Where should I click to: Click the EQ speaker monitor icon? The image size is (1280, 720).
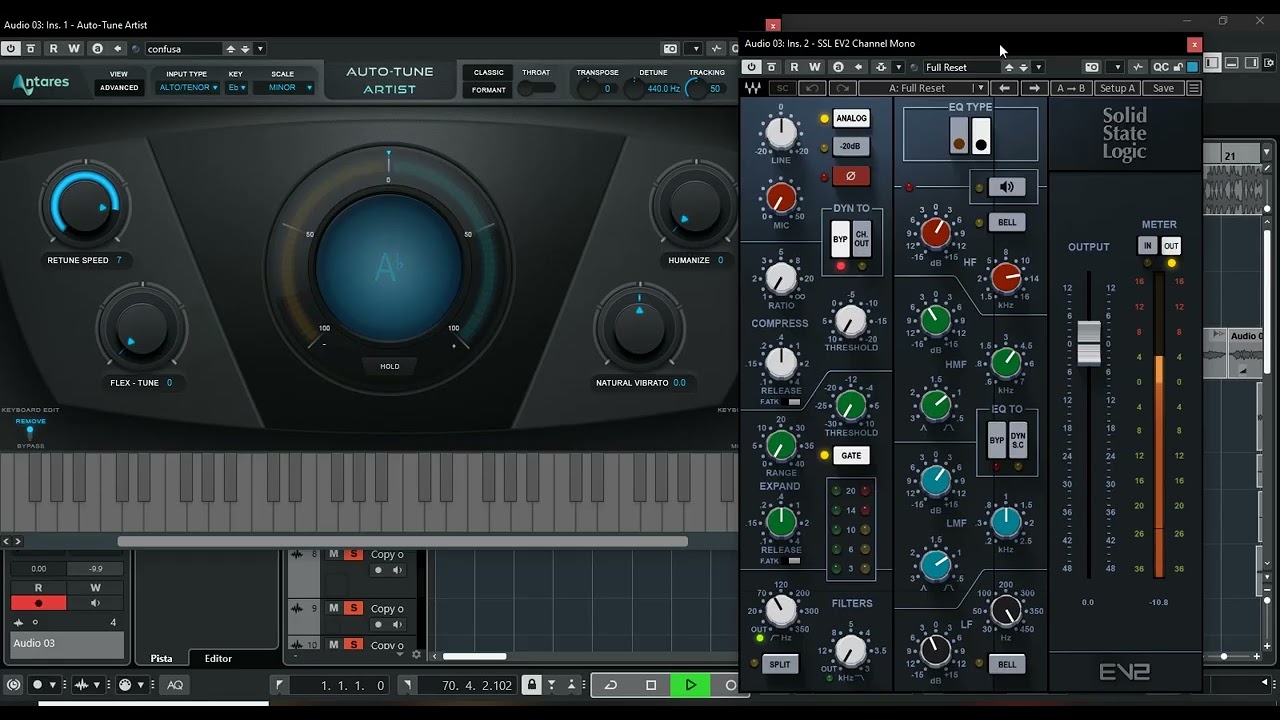coord(1007,187)
